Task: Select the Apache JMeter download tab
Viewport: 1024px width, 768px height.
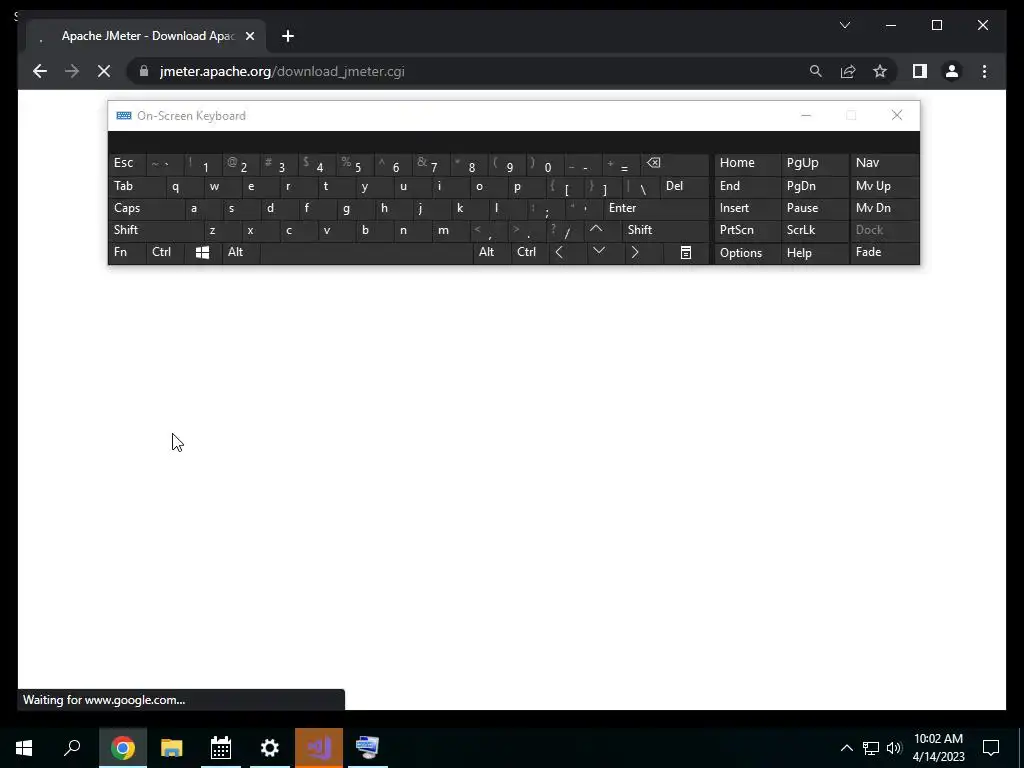Action: coord(146,36)
